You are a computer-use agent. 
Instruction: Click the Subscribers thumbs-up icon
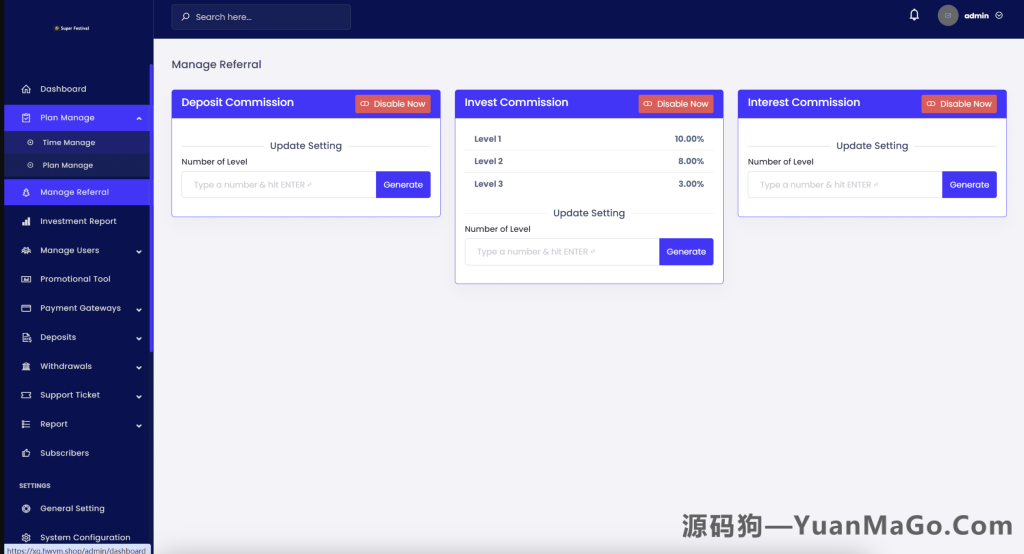point(26,453)
